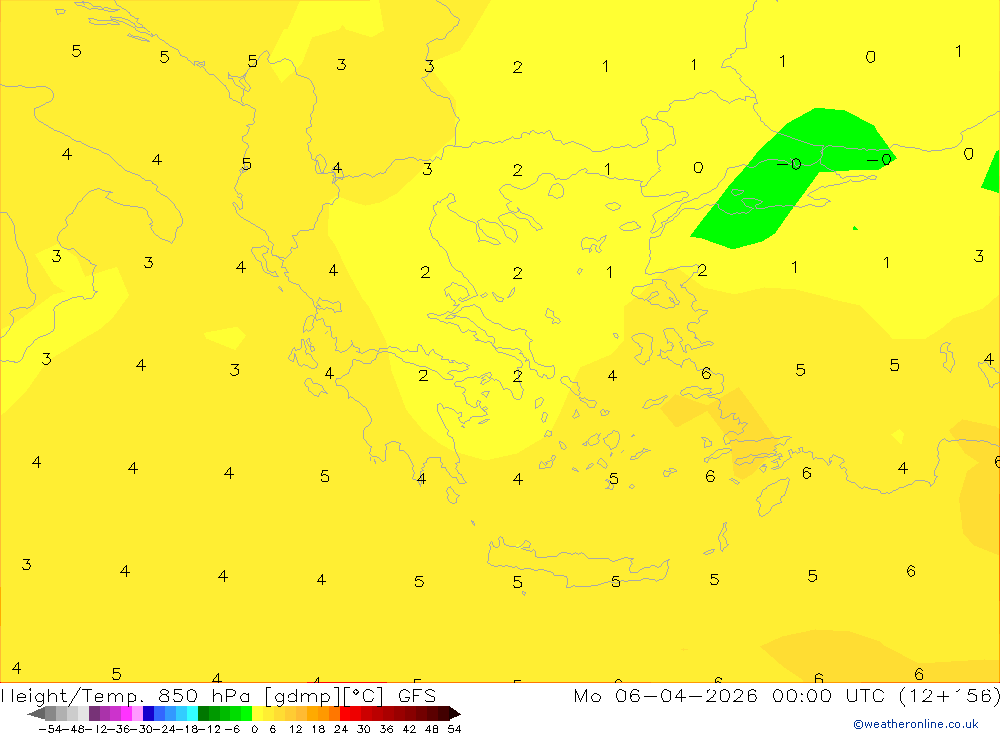Image resolution: width=1000 pixels, height=733 pixels.
Task: Select the light pink swatch in the legend
Action: tap(137, 714)
